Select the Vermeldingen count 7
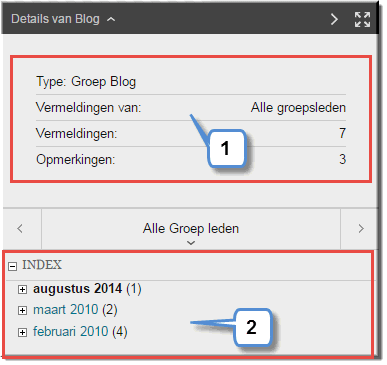This screenshot has width=387, height=365. 342,133
